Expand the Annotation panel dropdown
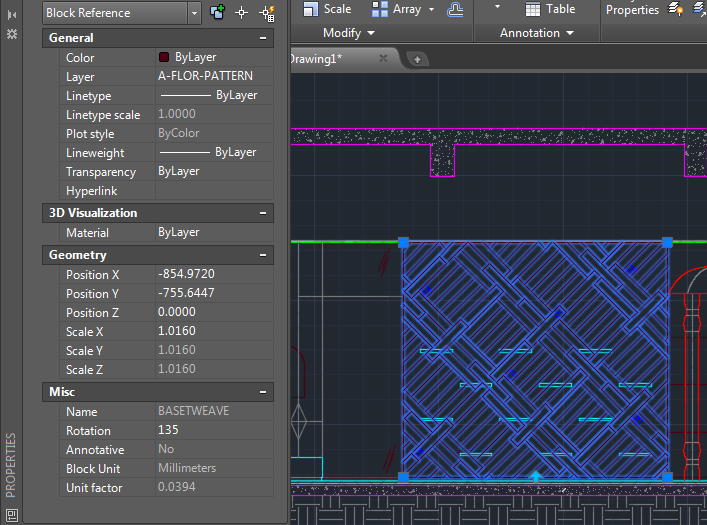 pyautogui.click(x=537, y=33)
